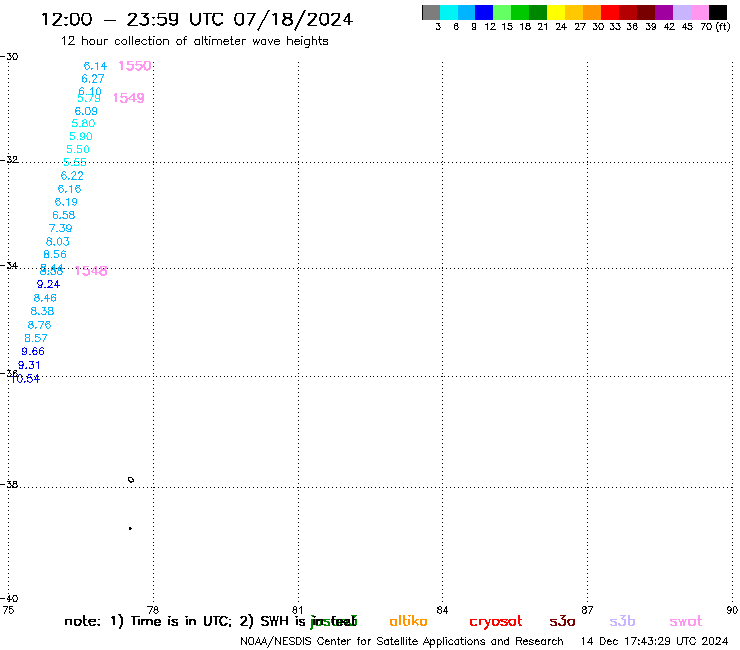Click the '14 Dec 17:43:29 UTC 2024' timestamp

coord(655,641)
